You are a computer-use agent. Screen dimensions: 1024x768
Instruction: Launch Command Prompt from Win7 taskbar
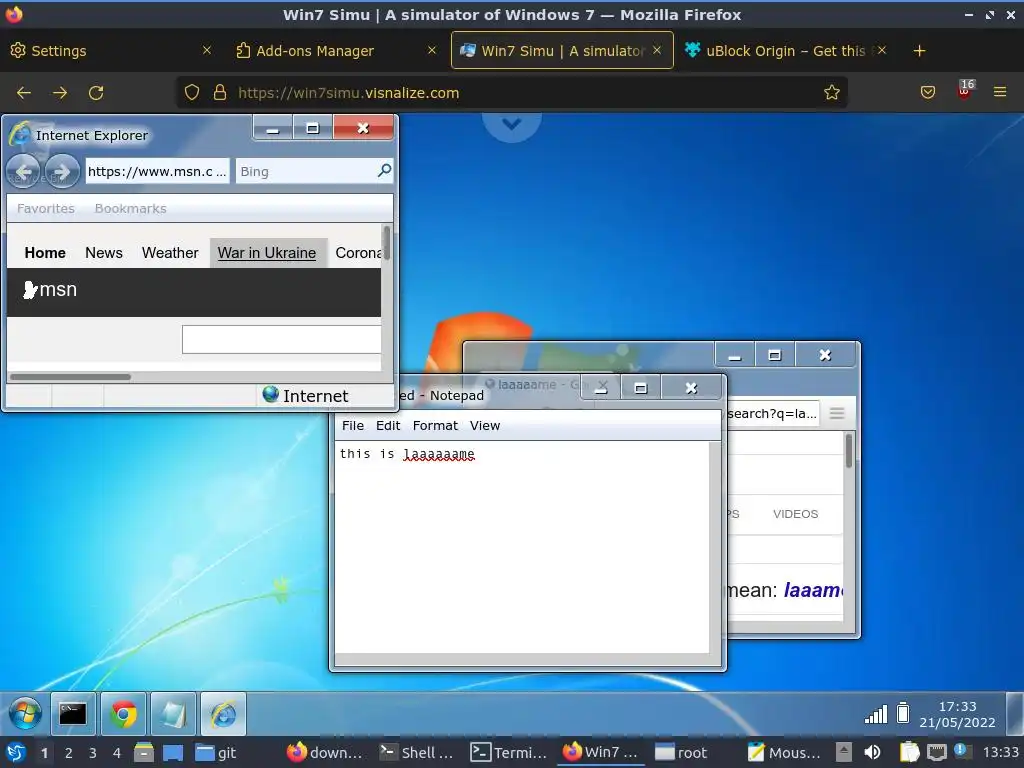(73, 714)
